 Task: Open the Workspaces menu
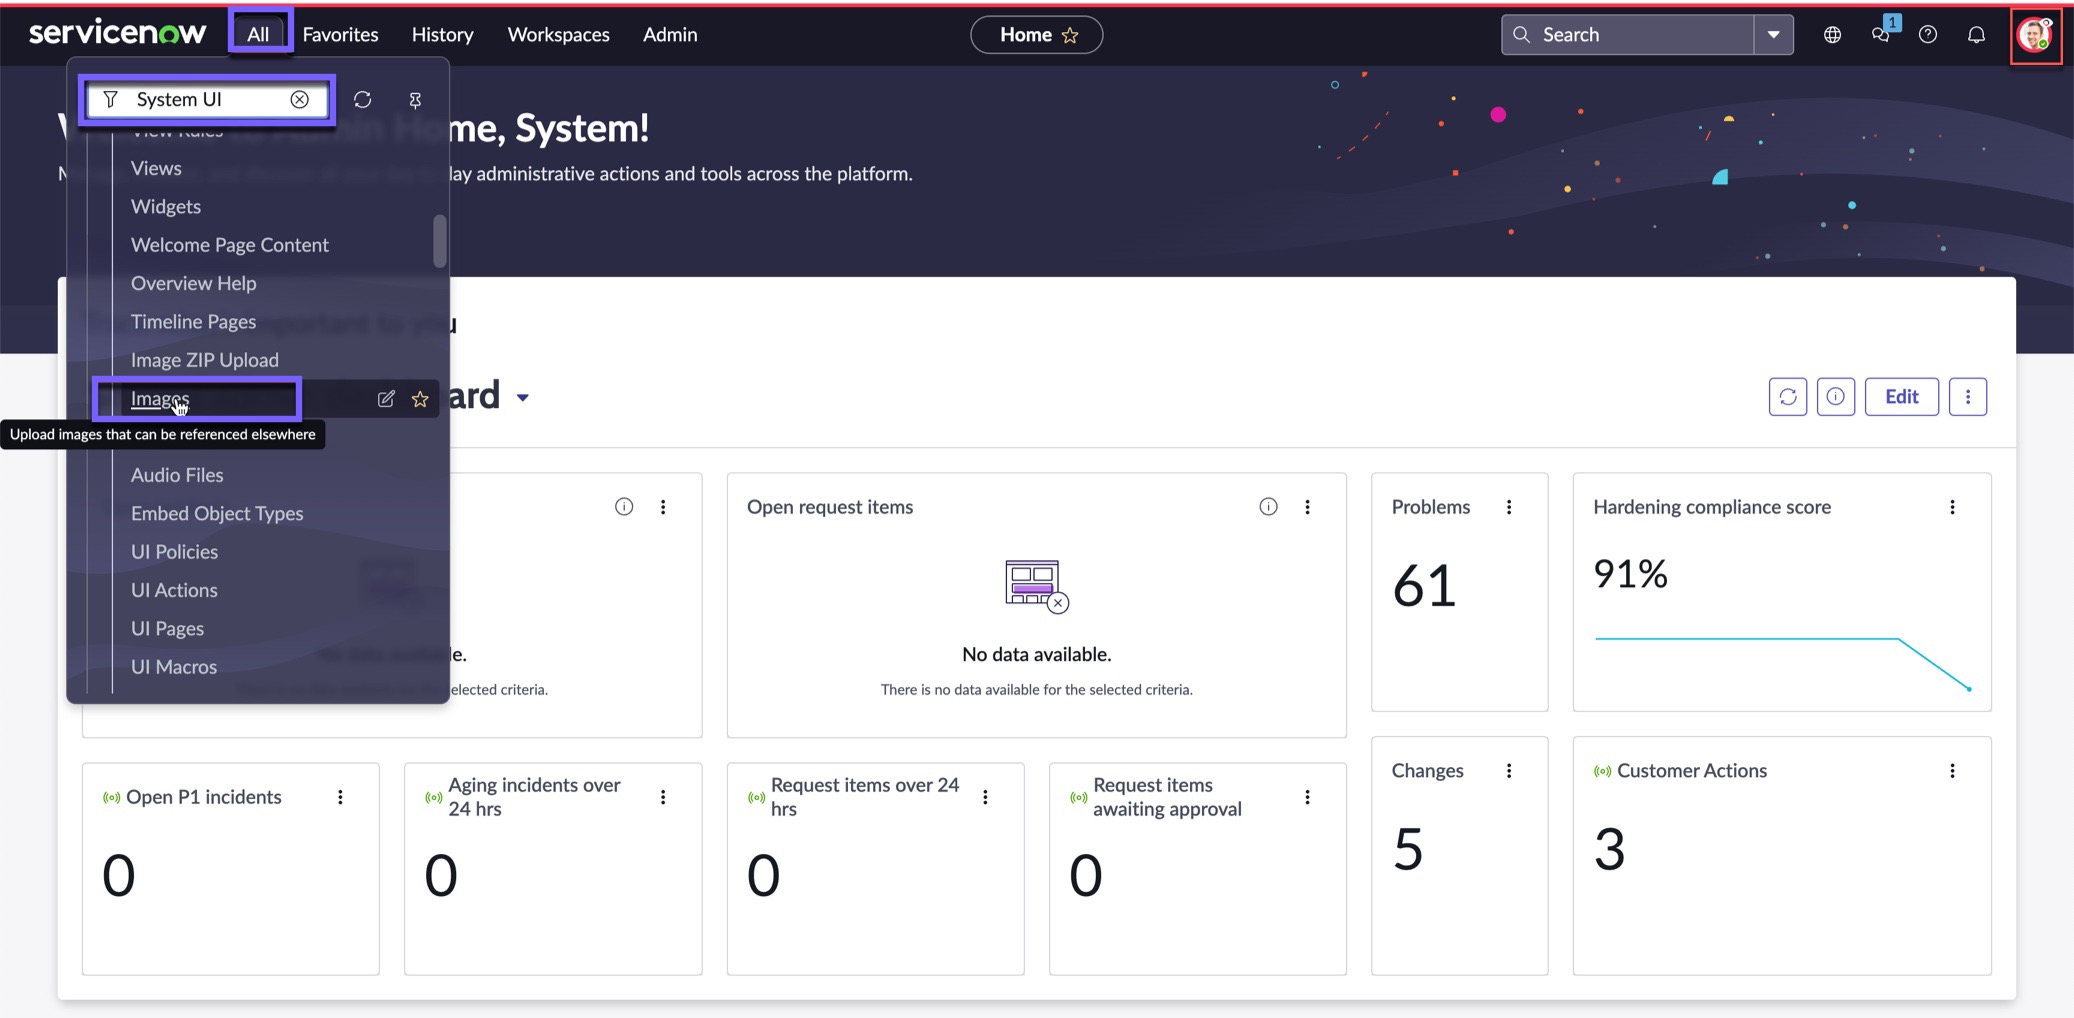[x=558, y=34]
